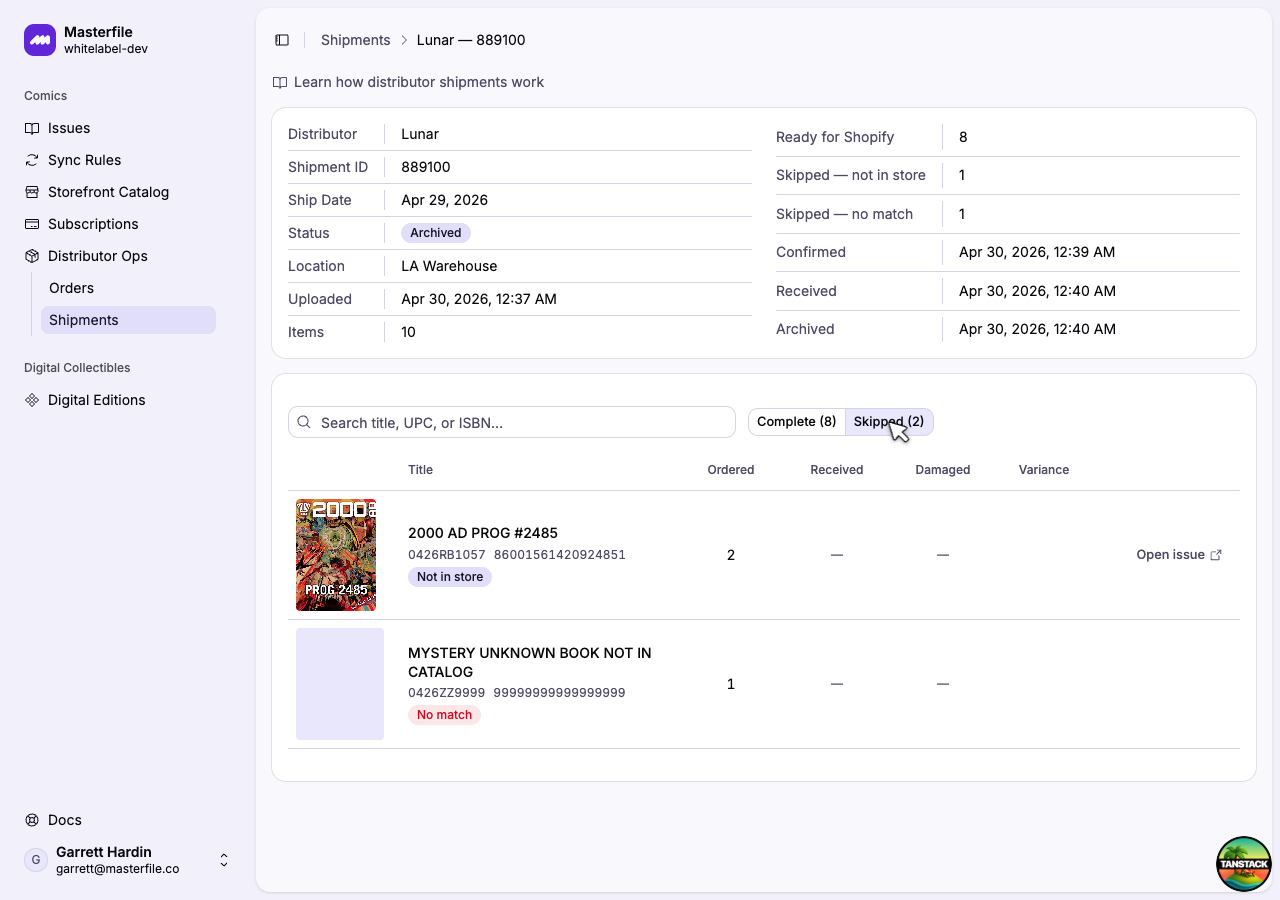Click the Distributor Ops box icon
Screen dimensions: 1280x900
coord(32,256)
